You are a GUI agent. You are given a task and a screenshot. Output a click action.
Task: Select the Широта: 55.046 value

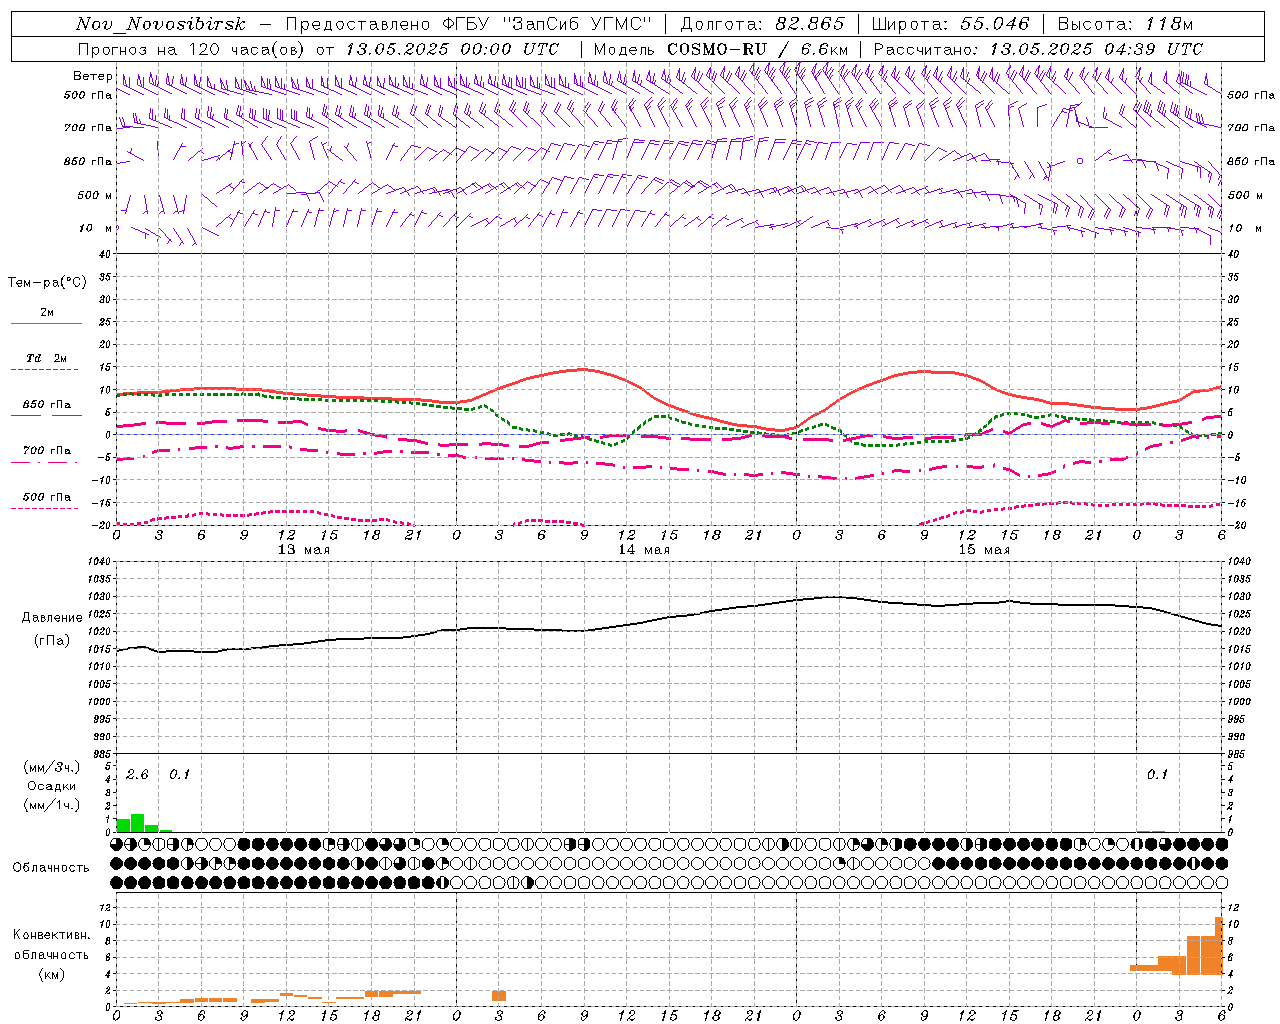click(x=950, y=24)
